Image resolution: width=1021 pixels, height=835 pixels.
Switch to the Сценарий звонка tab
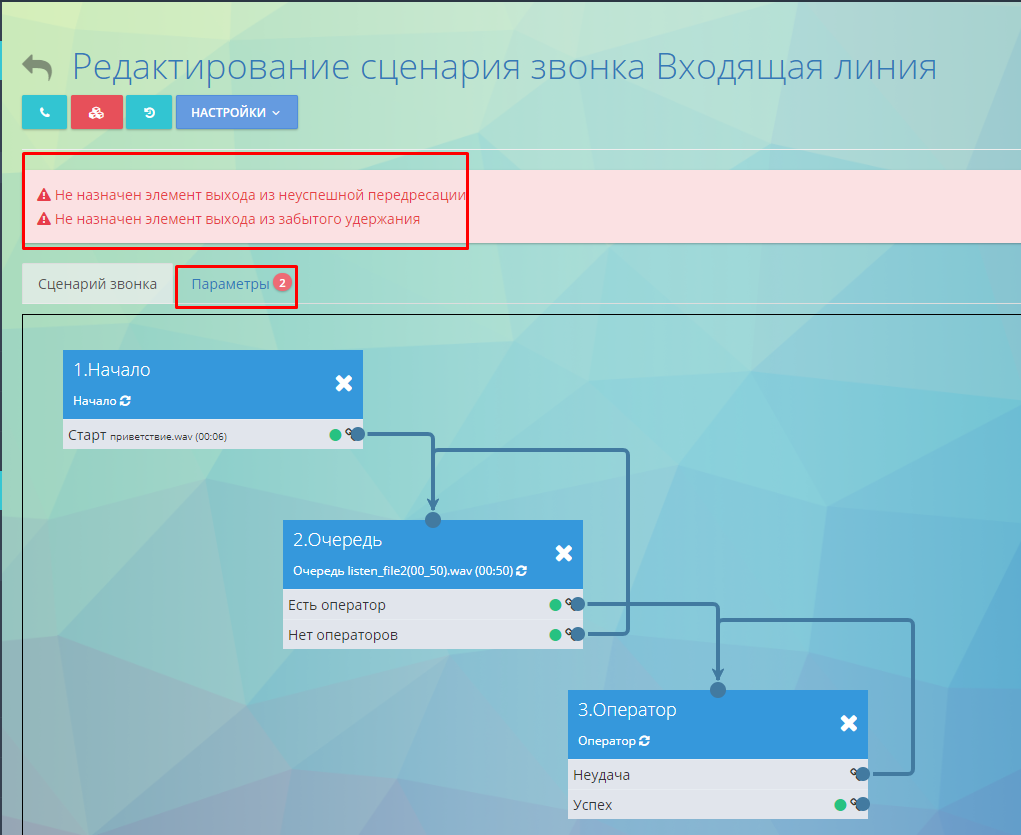[x=97, y=284]
